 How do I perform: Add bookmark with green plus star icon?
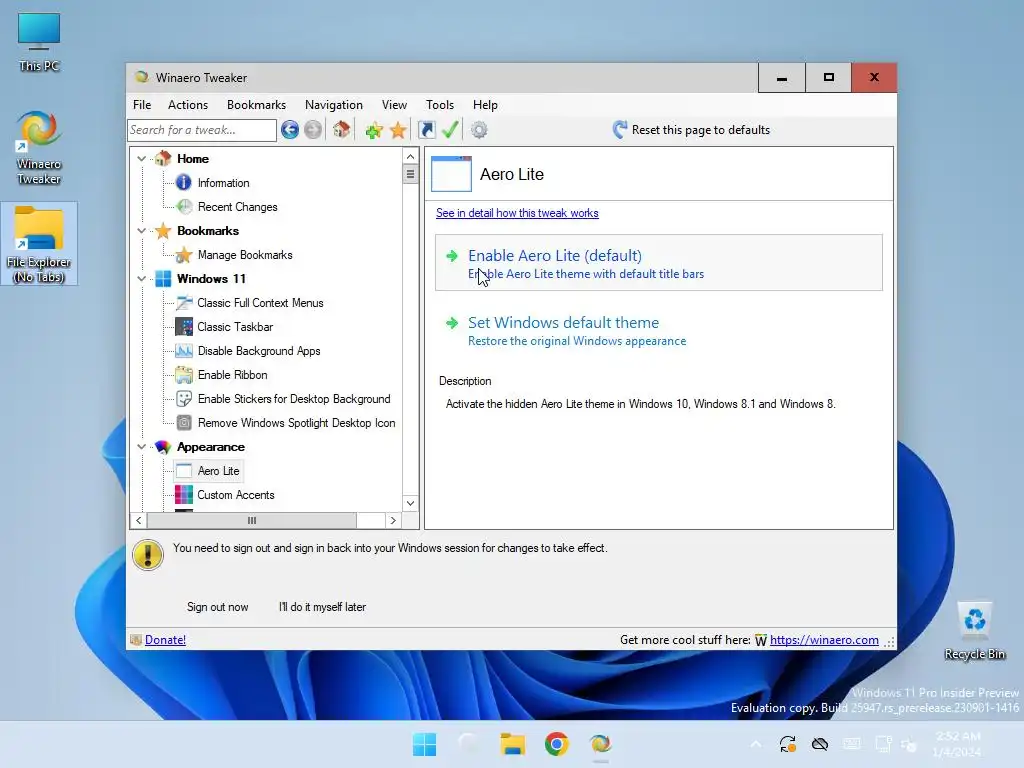pos(374,130)
